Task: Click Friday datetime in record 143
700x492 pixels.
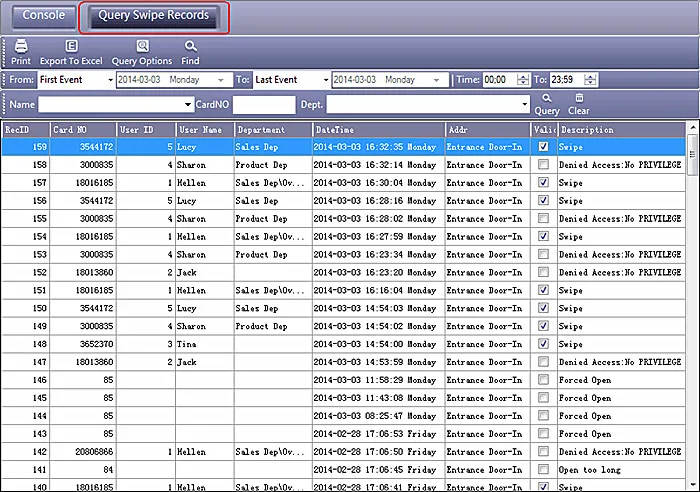Action: tap(375, 434)
